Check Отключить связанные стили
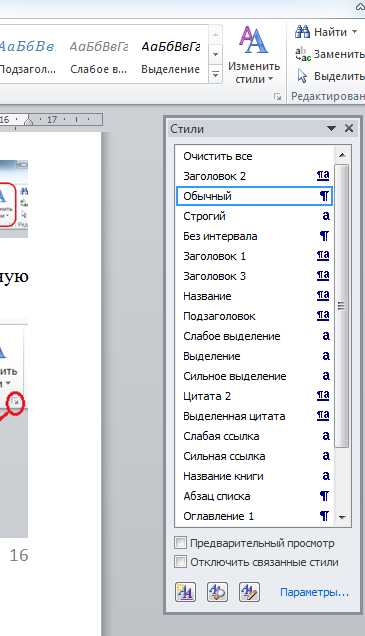This screenshot has width=365, height=636. tap(180, 562)
